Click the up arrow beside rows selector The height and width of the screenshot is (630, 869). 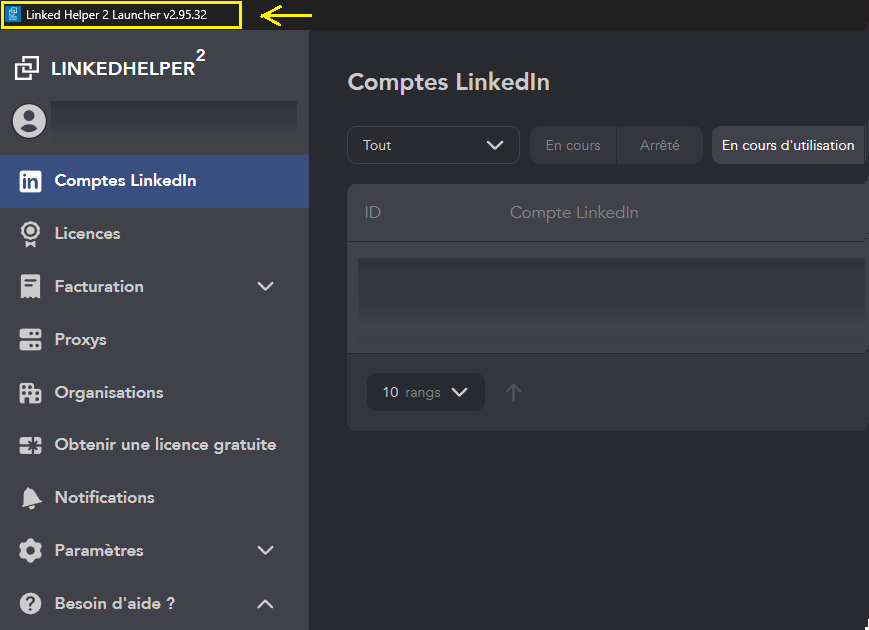point(513,392)
